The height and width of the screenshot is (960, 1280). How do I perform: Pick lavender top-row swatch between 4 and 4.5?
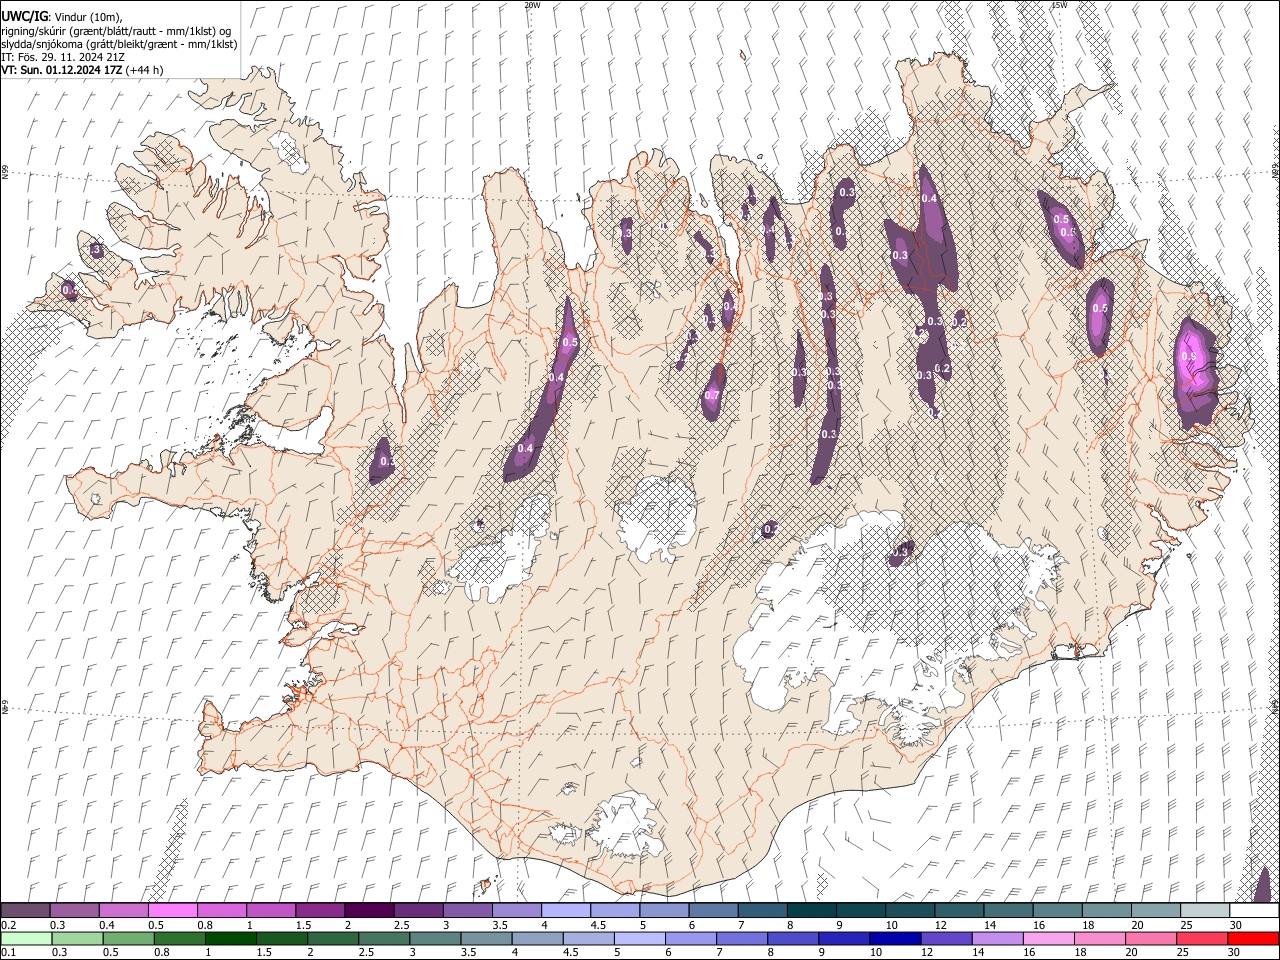[565, 911]
